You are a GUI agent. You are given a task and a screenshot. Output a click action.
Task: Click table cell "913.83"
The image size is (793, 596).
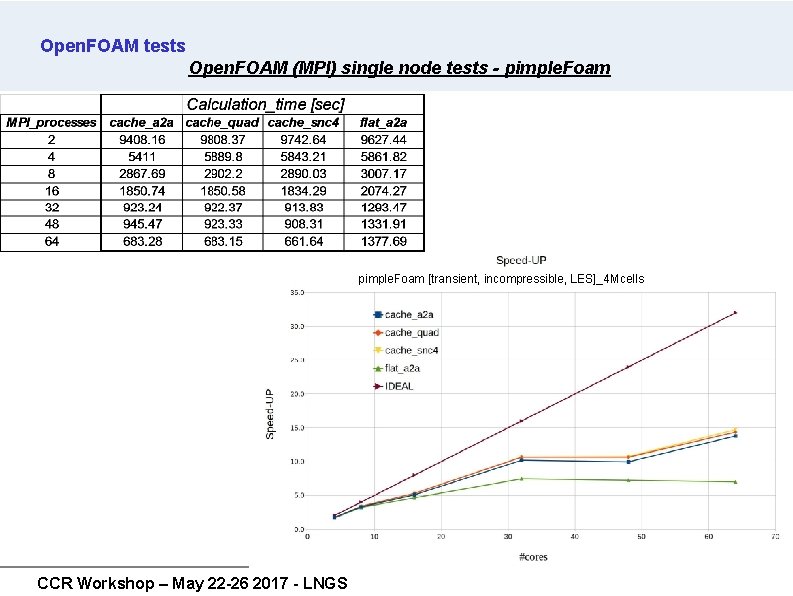click(303, 207)
